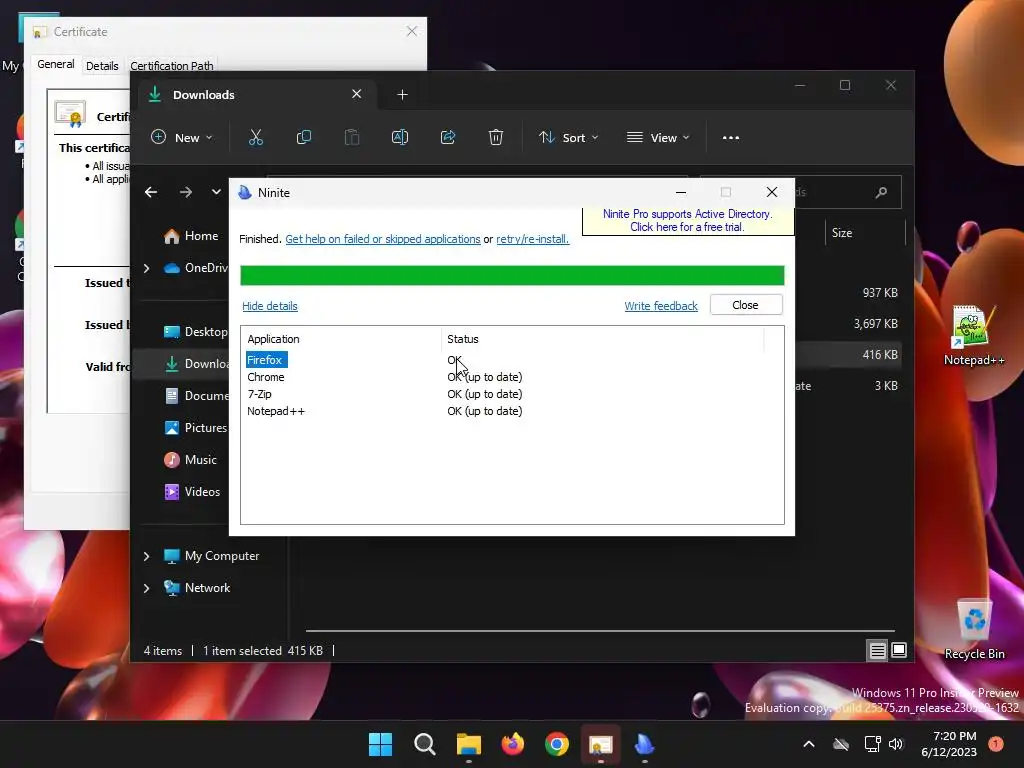1024x768 pixels.
Task: Click the Ninite Pro free trial banner
Action: [688, 221]
